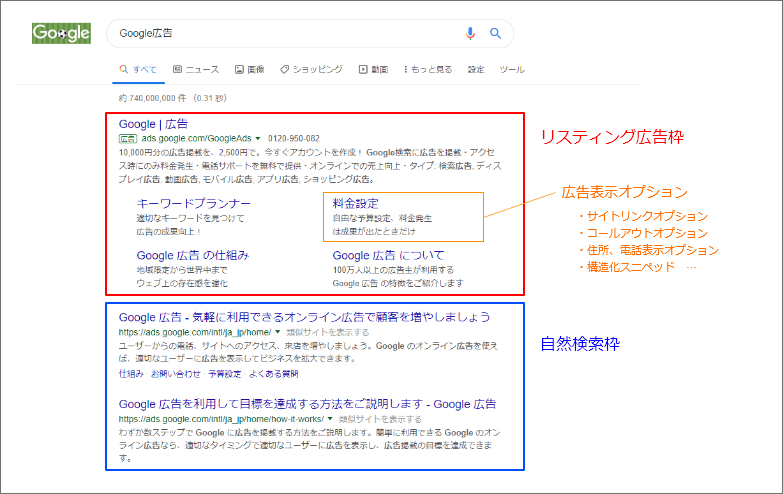Click the first 類似サイトを表示する link
Viewport: 783px width, 494px height.
(328, 332)
